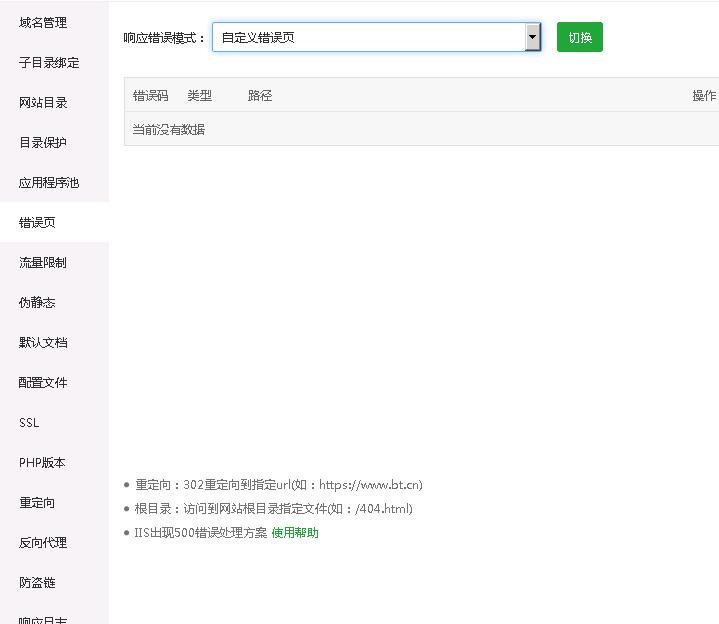Click the 类型 column header
Viewport: 719px width, 624px height.
coord(199,95)
